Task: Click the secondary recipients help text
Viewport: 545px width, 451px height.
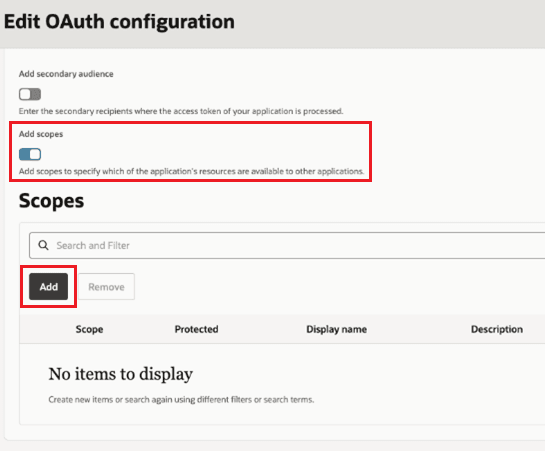Action: coord(181,111)
